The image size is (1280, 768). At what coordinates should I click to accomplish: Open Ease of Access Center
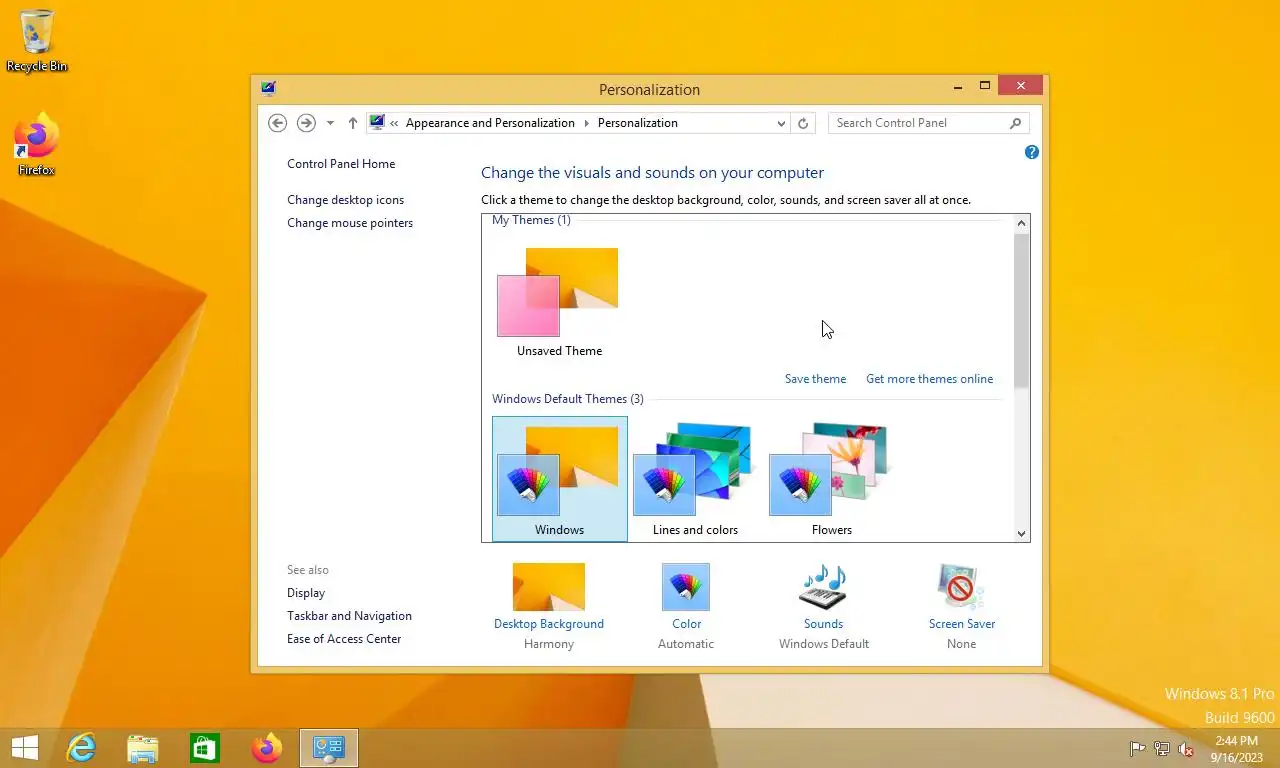[x=344, y=639]
